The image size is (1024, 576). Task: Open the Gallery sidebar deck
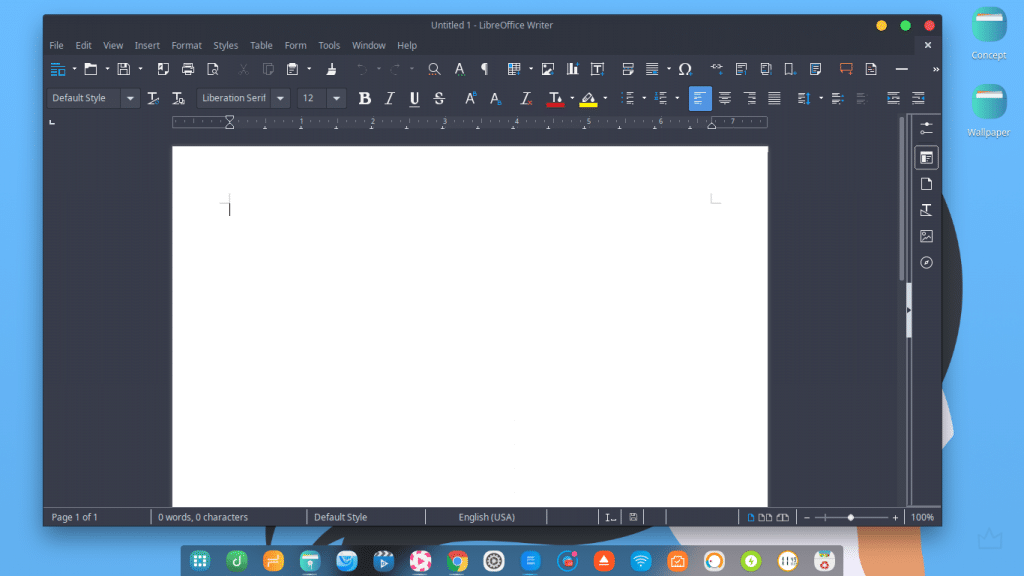(x=926, y=236)
